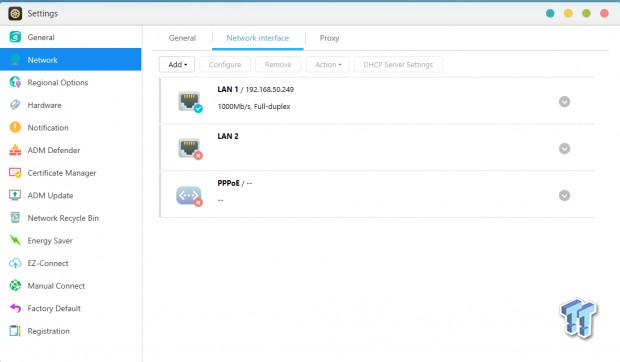Select the Regional Options globe icon
This screenshot has height=362, width=620.
[x=15, y=82]
